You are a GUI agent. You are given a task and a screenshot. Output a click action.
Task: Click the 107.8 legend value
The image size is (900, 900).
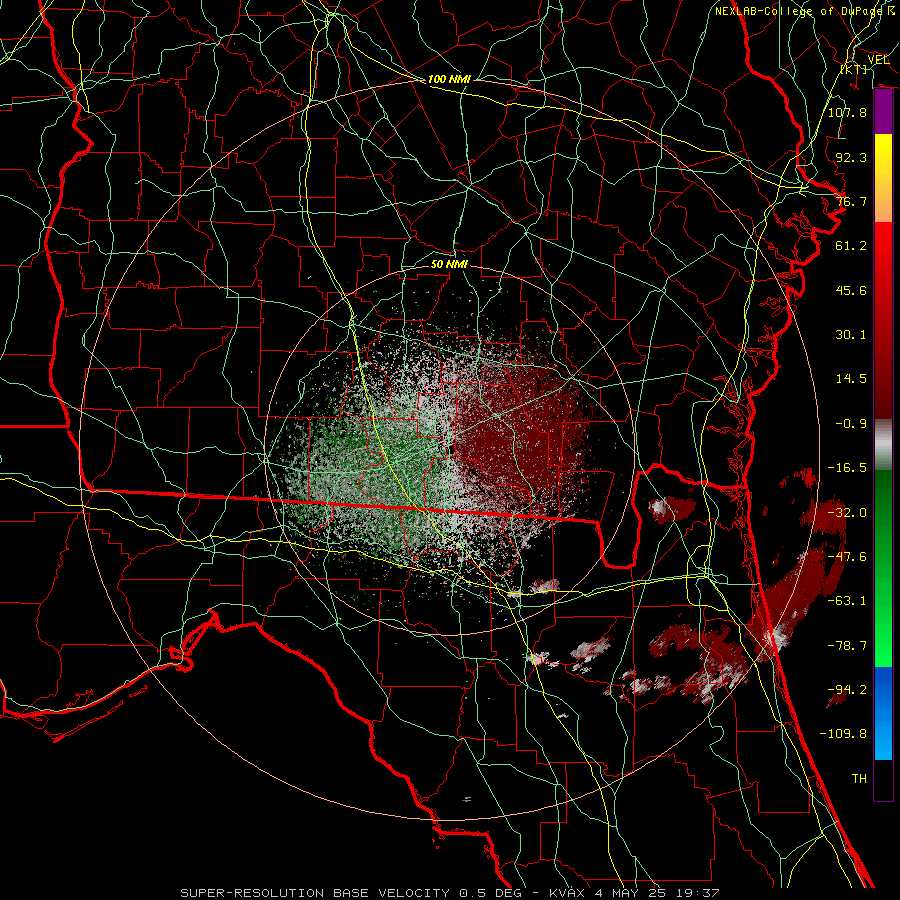(847, 112)
